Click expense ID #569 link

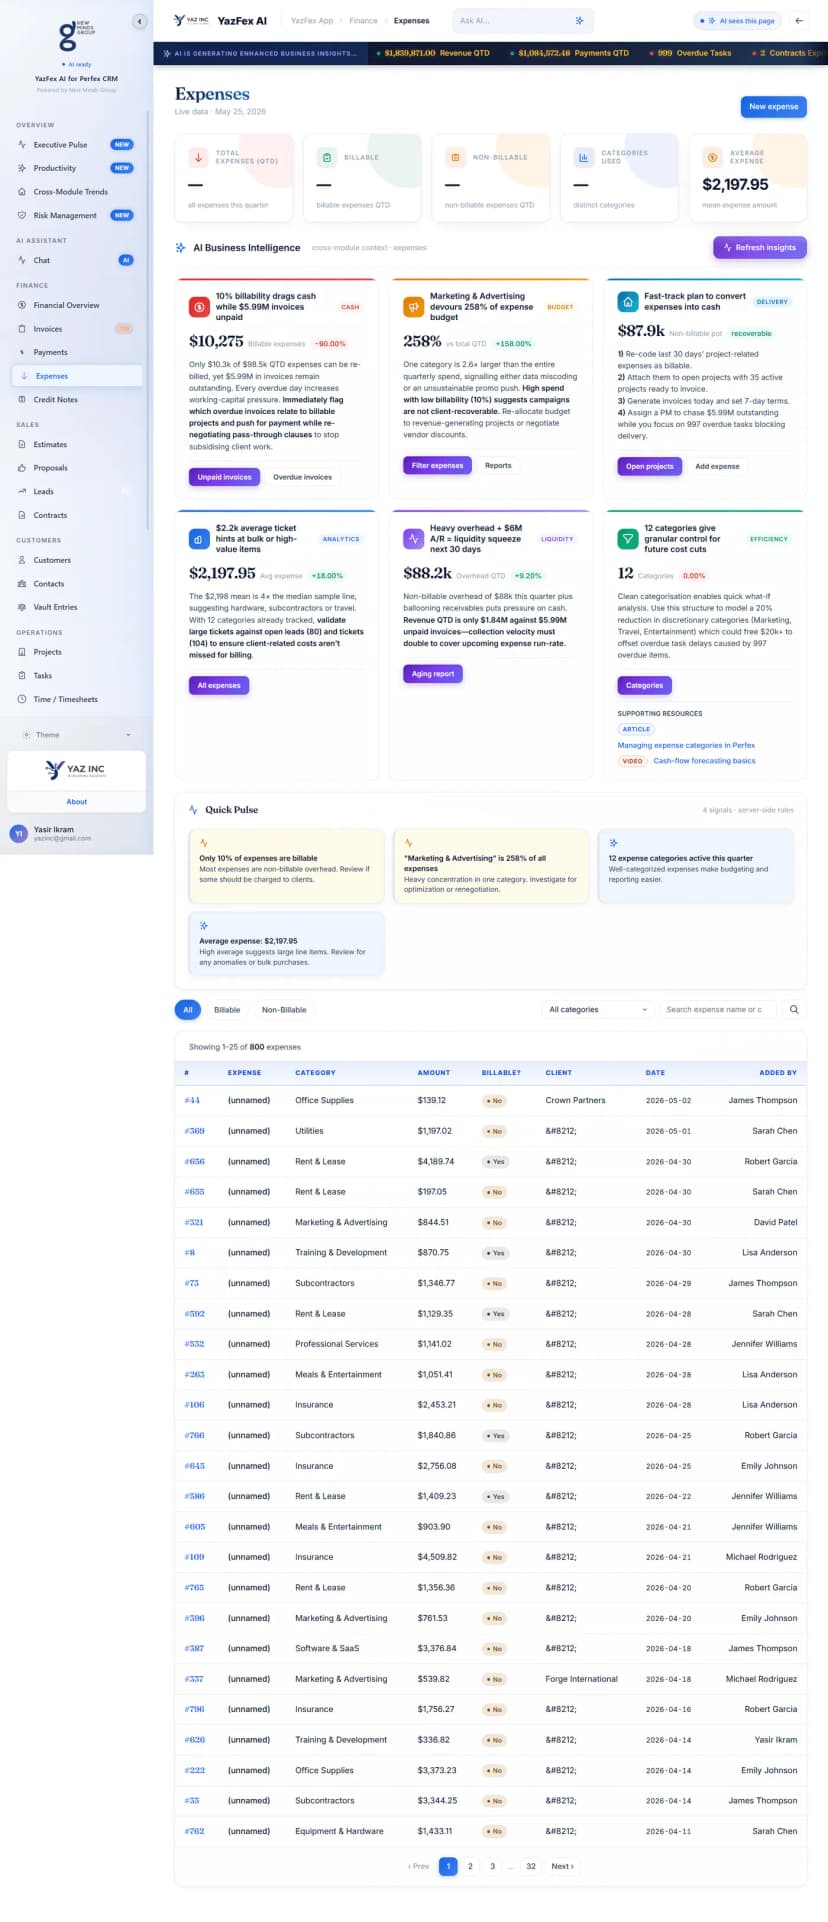(194, 1131)
